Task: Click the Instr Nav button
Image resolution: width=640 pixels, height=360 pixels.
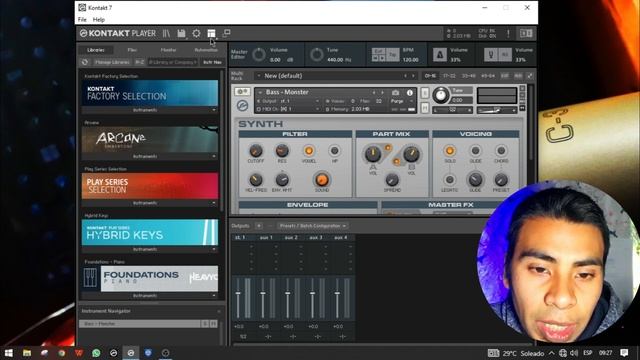Action: click(x=212, y=62)
